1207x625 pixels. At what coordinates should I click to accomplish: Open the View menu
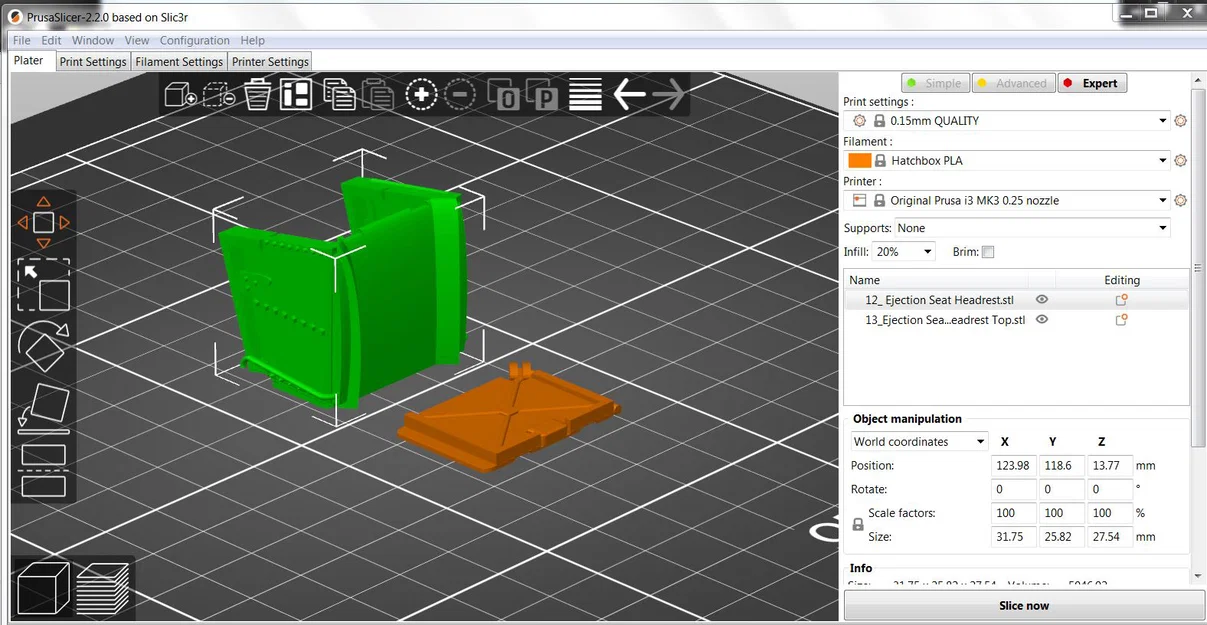137,40
